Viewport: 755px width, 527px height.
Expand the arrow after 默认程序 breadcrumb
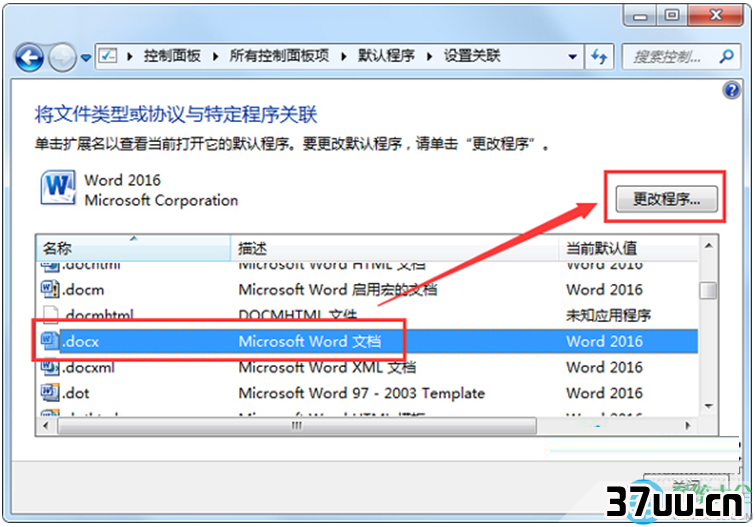[429, 57]
